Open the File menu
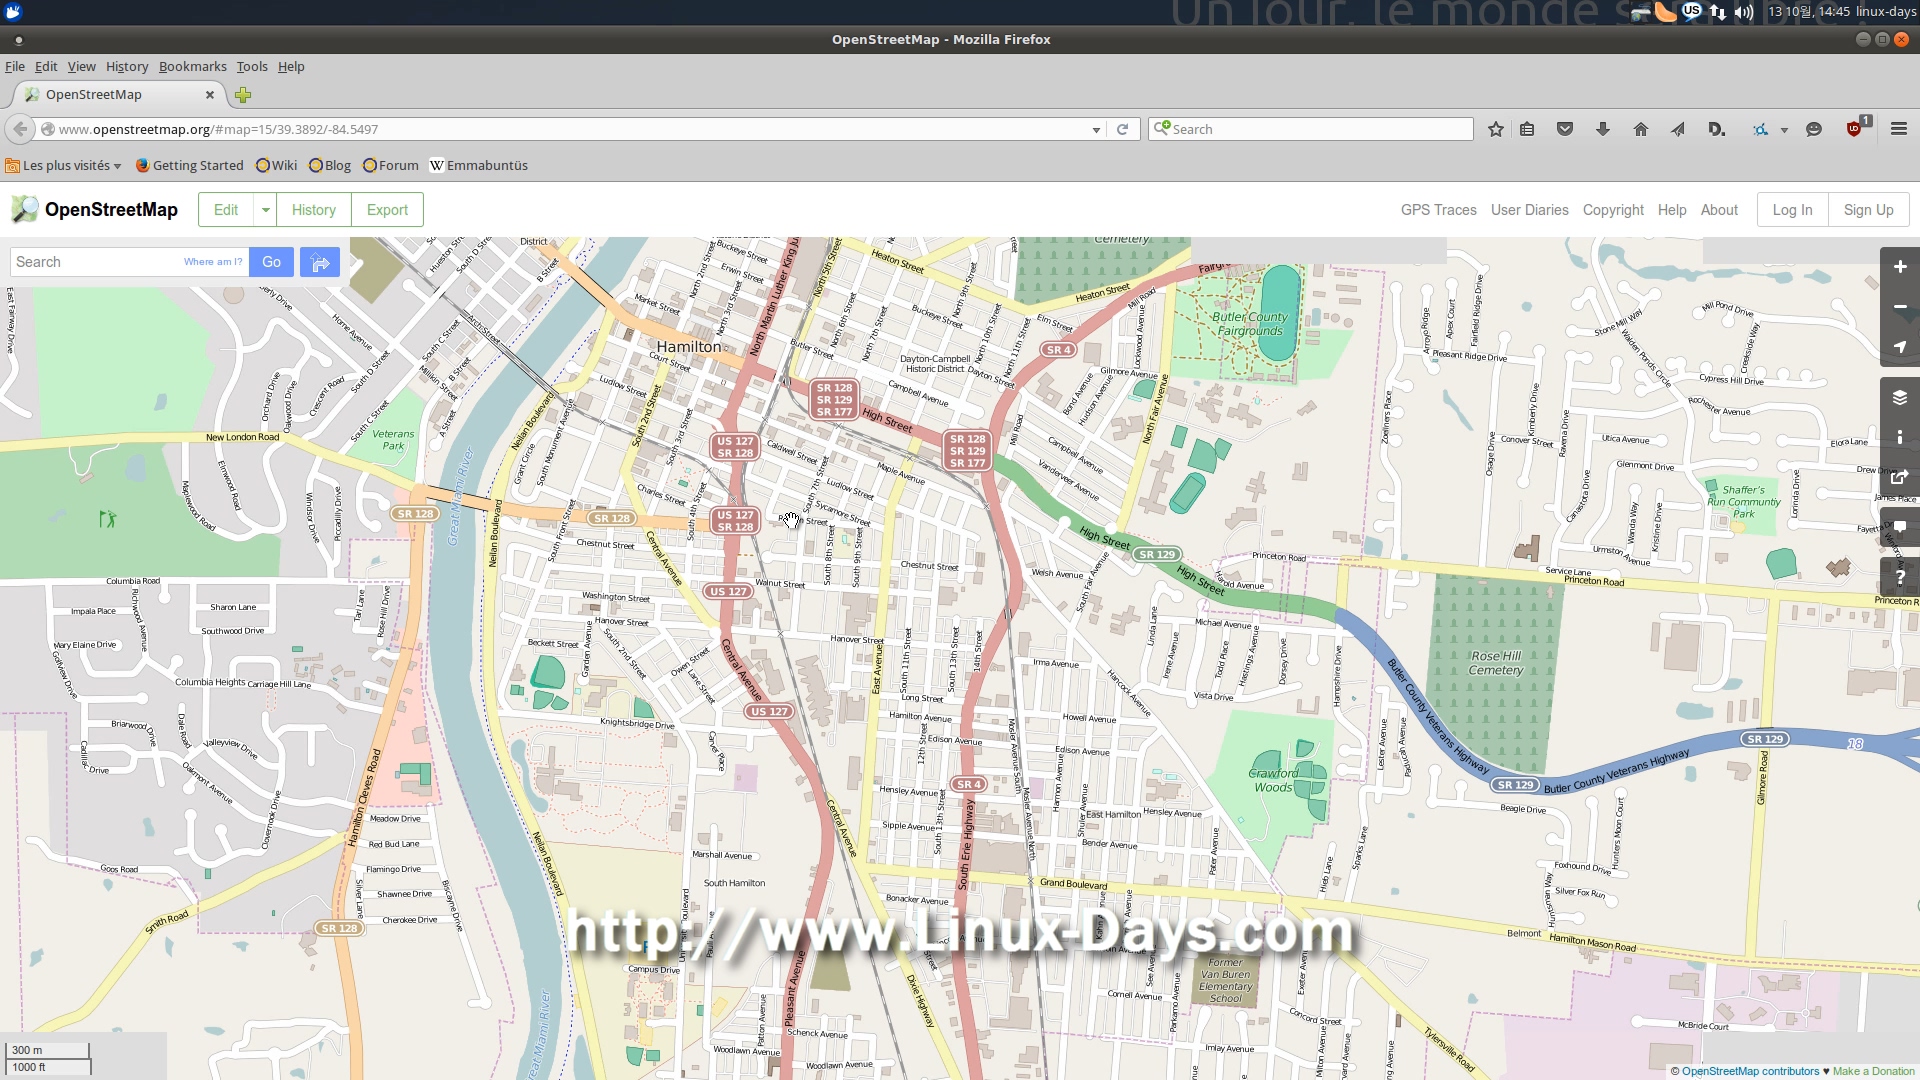Viewport: 1920px width, 1080px height. pos(15,66)
